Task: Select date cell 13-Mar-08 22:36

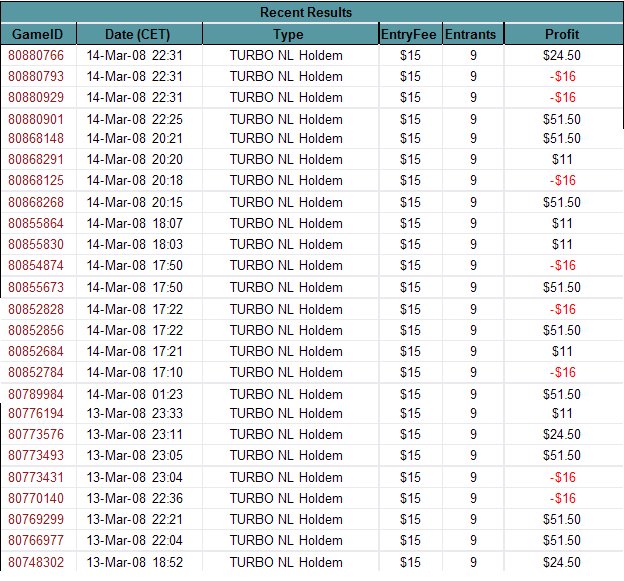Action: [135, 499]
